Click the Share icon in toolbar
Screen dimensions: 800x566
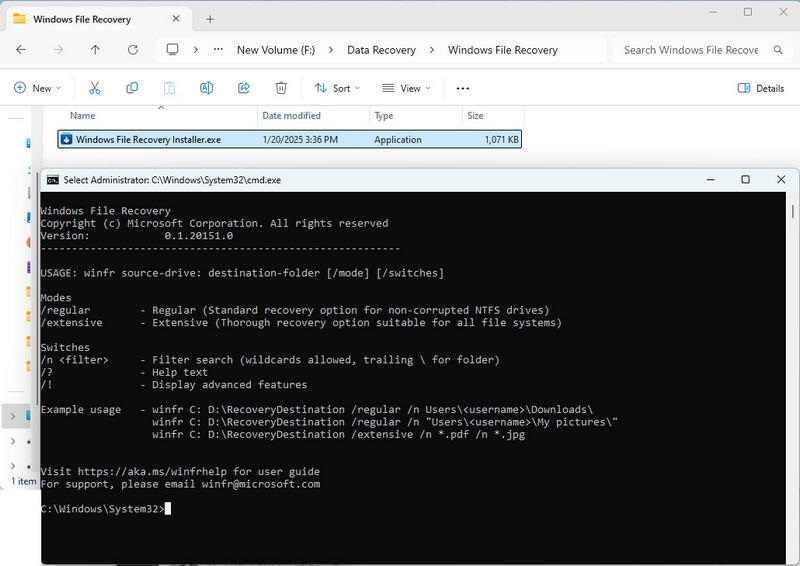(x=244, y=88)
